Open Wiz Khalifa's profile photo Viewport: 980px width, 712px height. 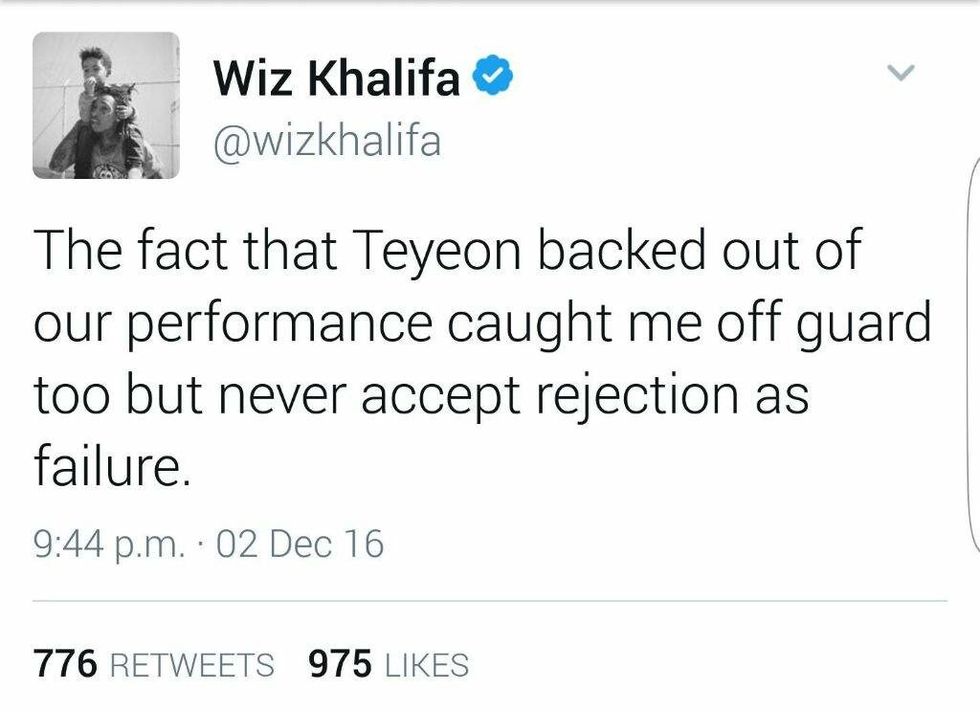(x=106, y=105)
